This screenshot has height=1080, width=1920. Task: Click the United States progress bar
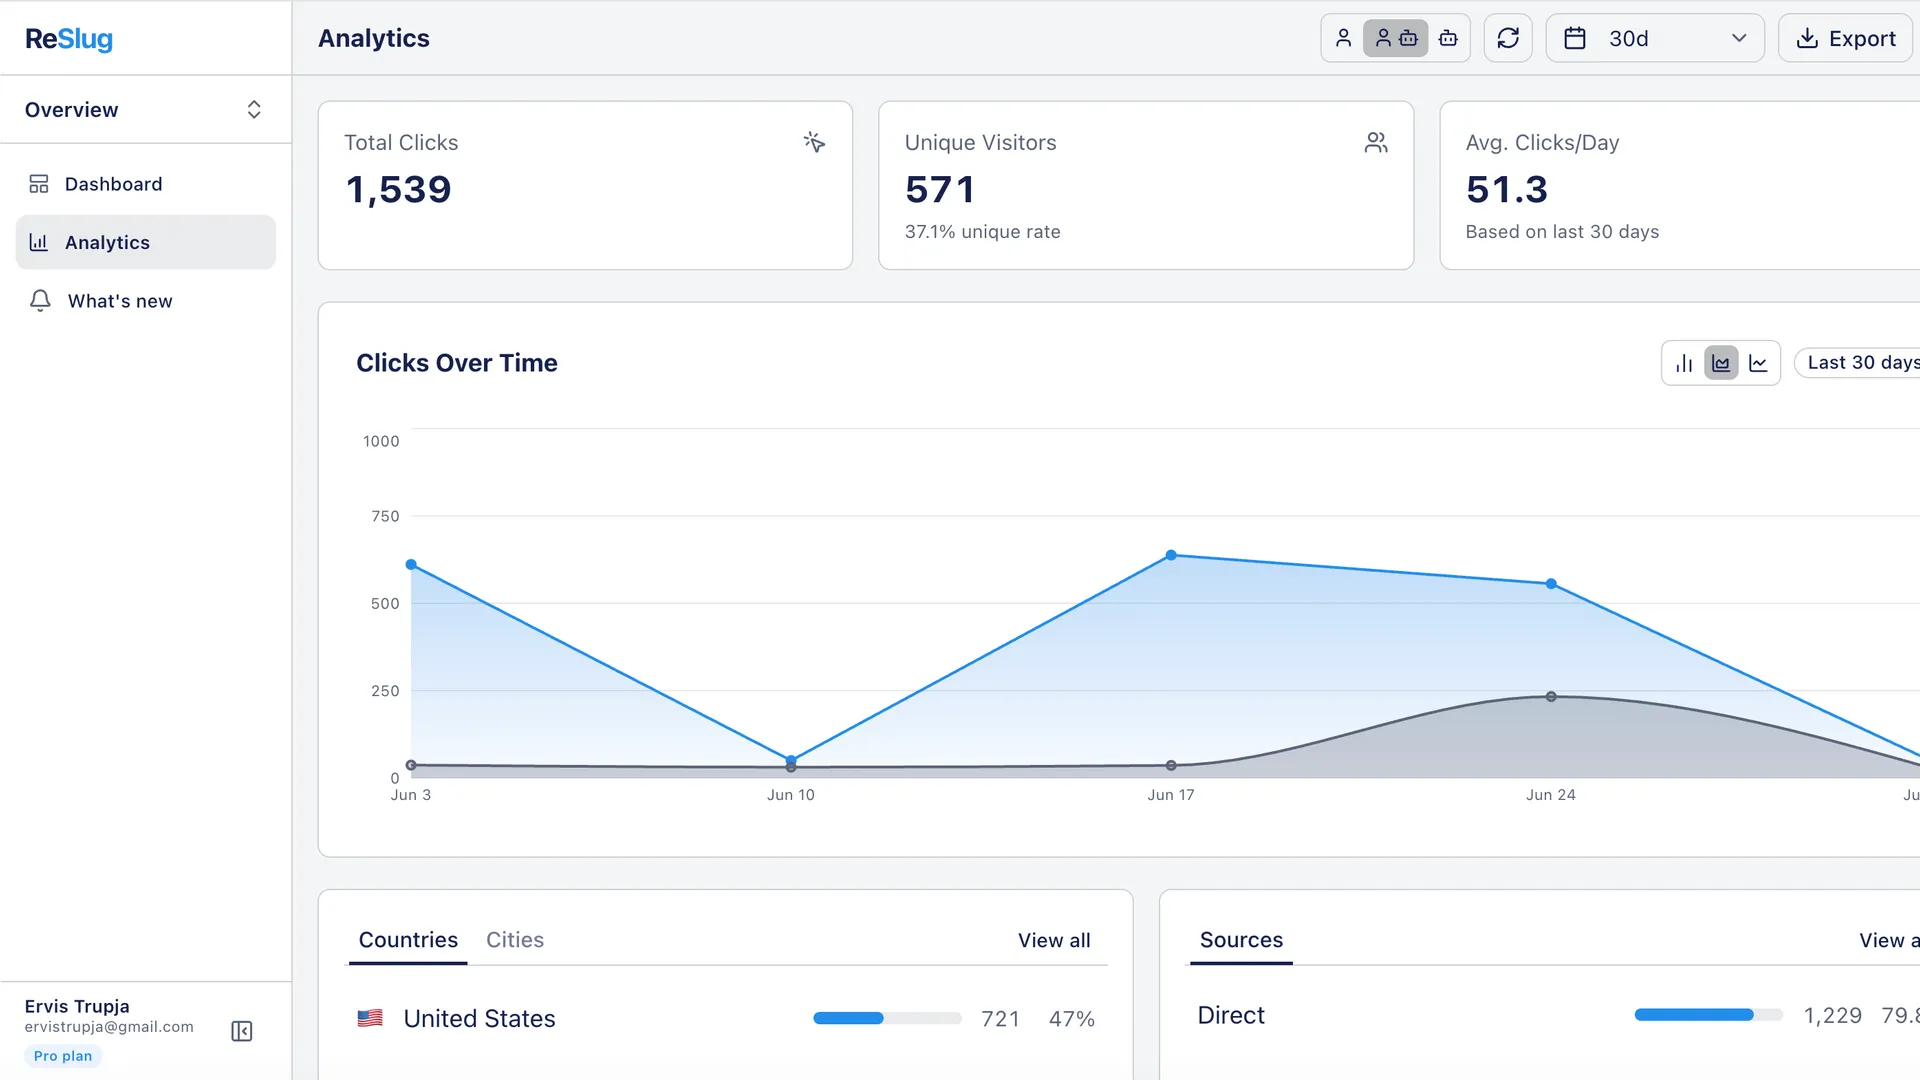887,1018
